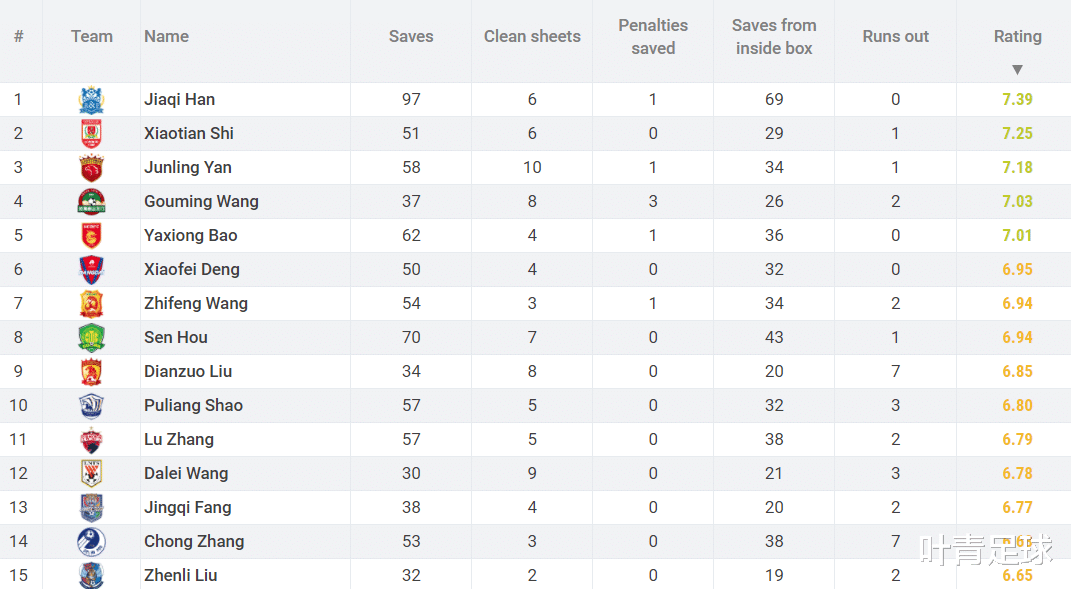Viewport: 1071px width, 589px height.
Task: Click the club badge beside Junling Yan
Action: pyautogui.click(x=92, y=168)
